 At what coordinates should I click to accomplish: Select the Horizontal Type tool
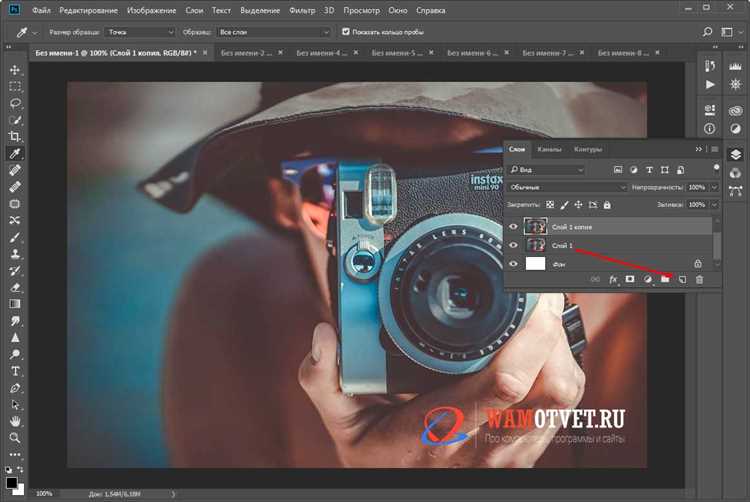(15, 371)
